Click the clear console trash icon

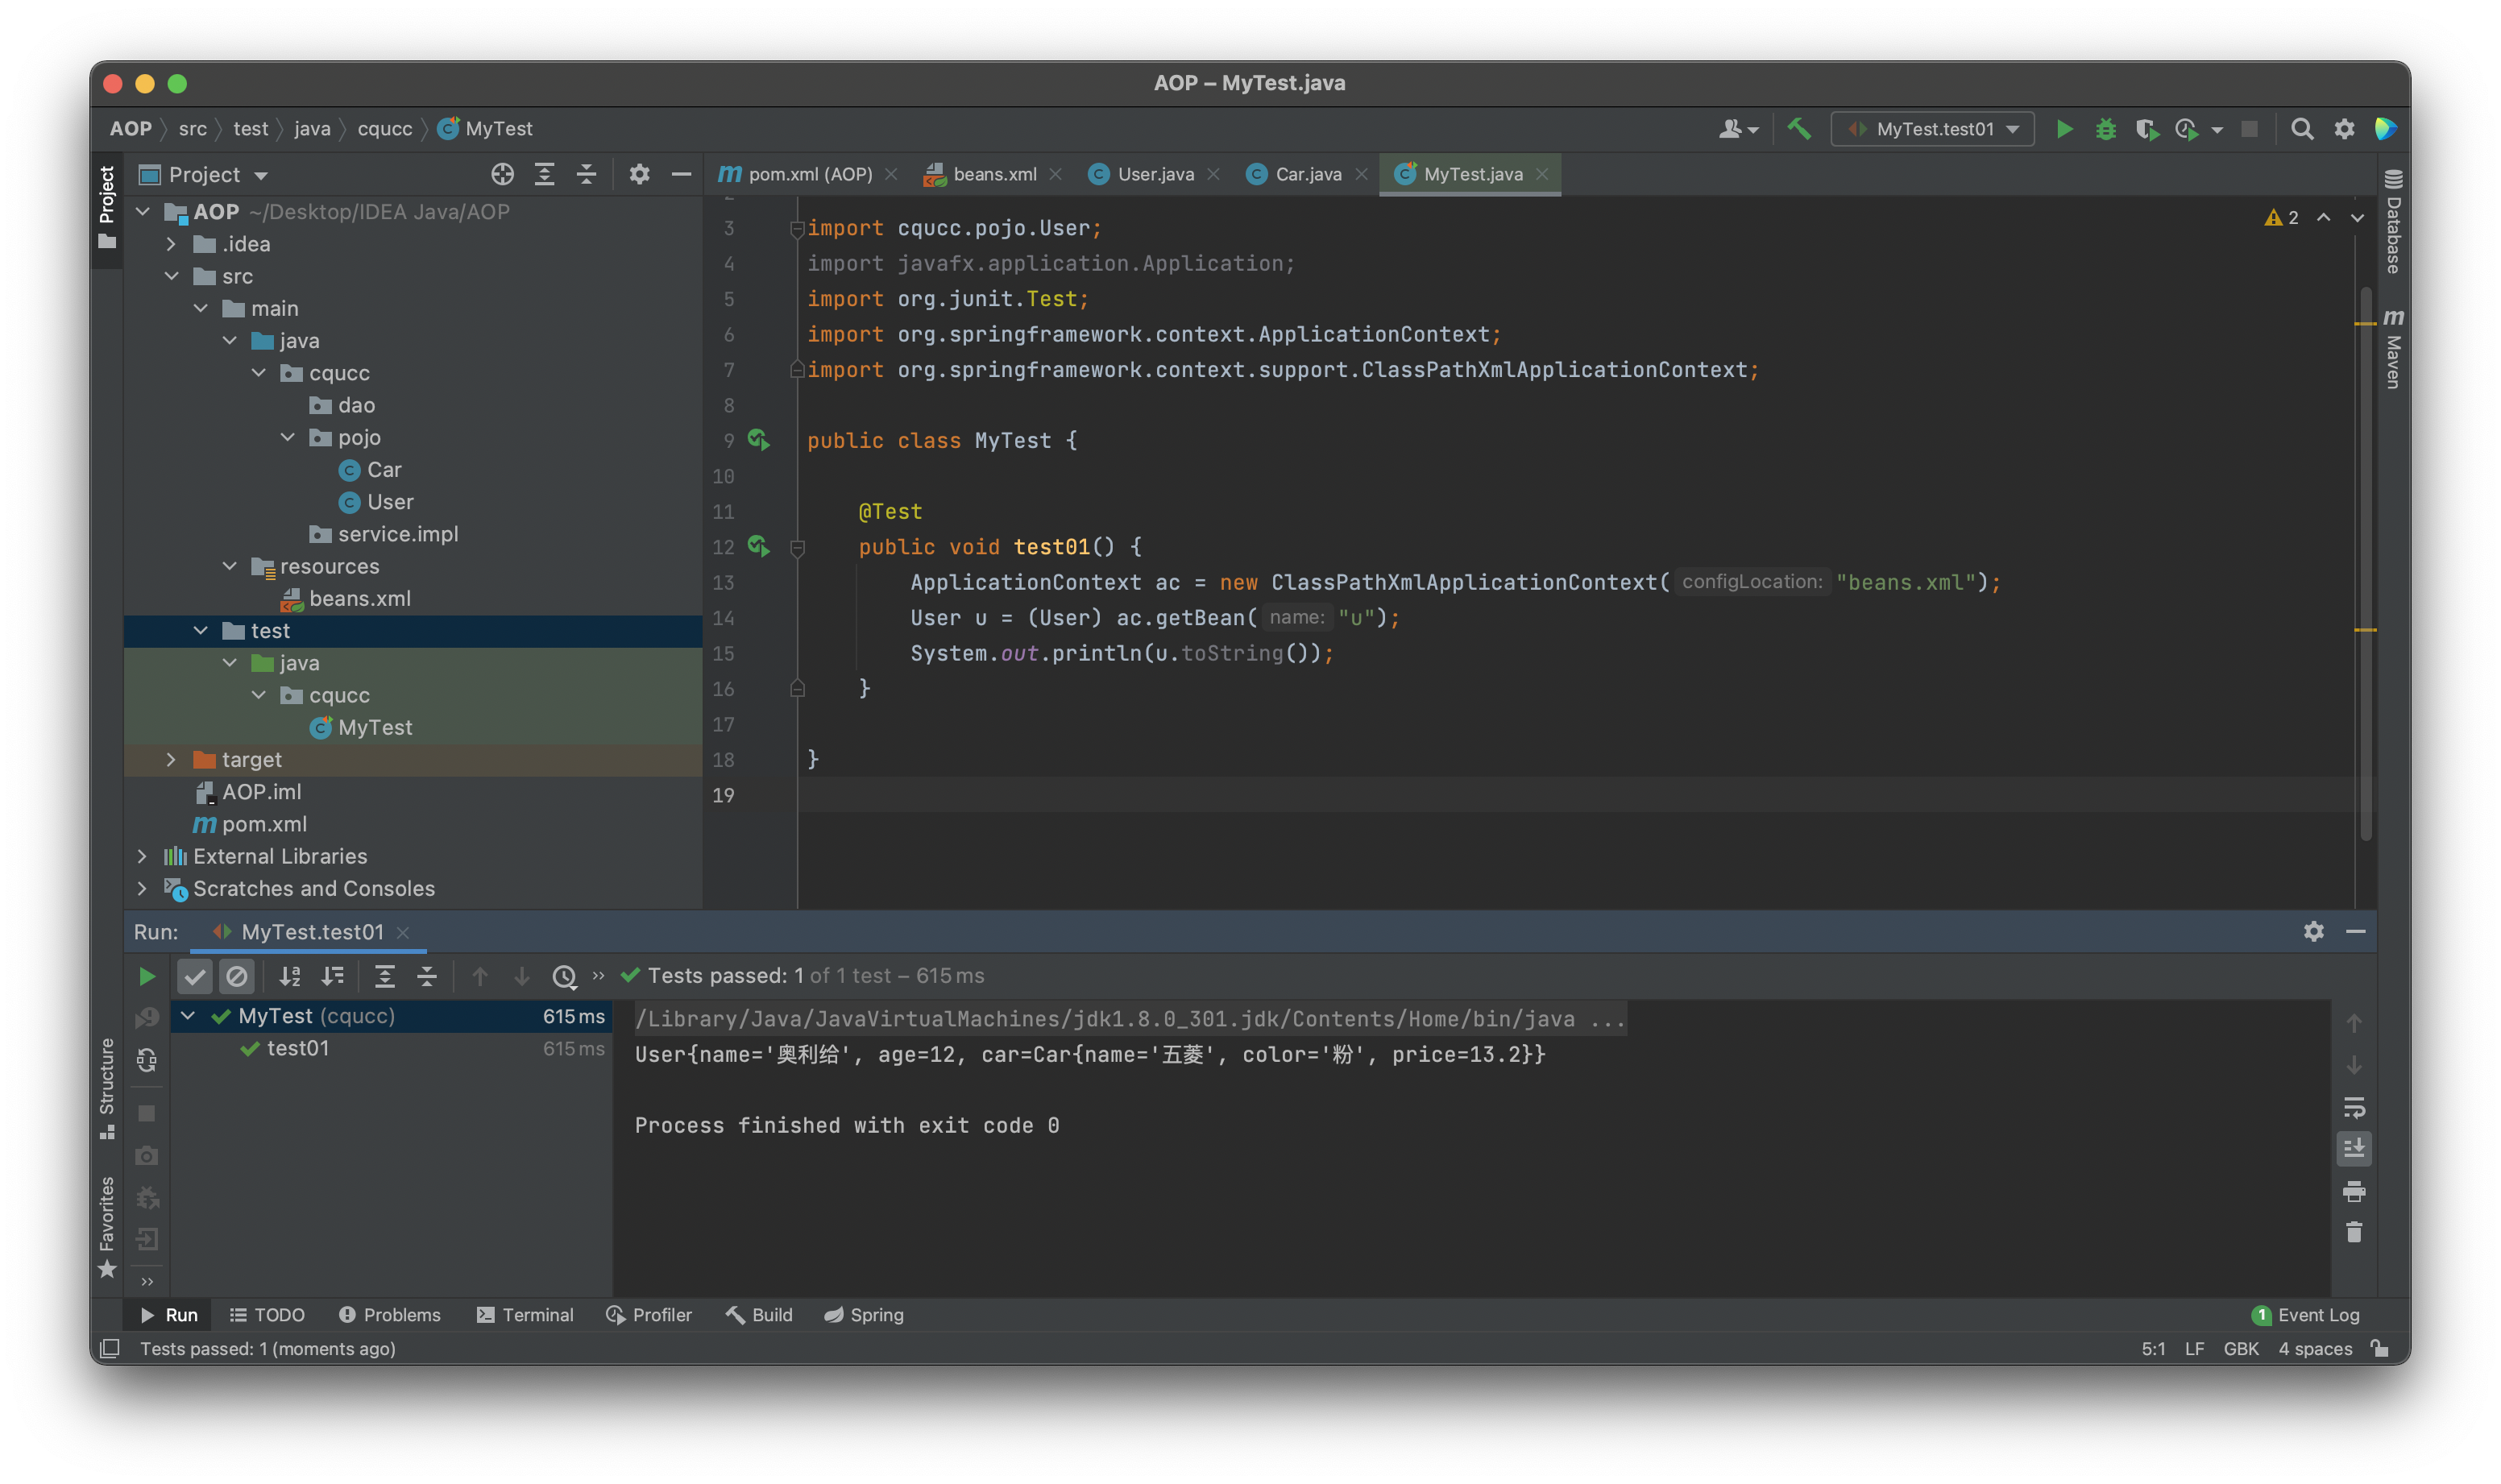pyautogui.click(x=2354, y=1232)
